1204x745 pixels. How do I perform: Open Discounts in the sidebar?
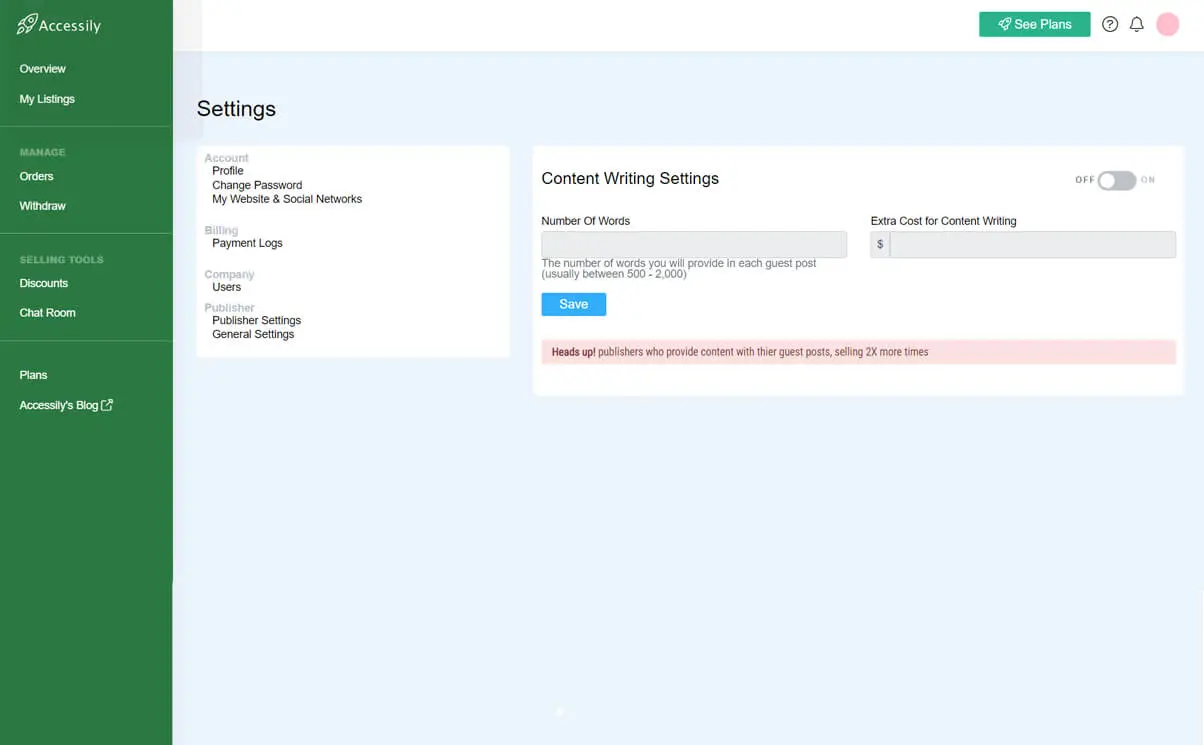coord(44,283)
